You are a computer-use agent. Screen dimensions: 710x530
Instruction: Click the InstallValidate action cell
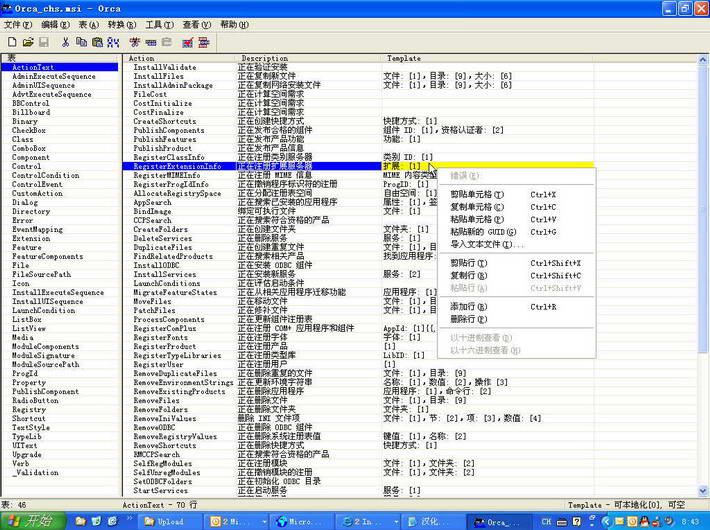pos(165,67)
